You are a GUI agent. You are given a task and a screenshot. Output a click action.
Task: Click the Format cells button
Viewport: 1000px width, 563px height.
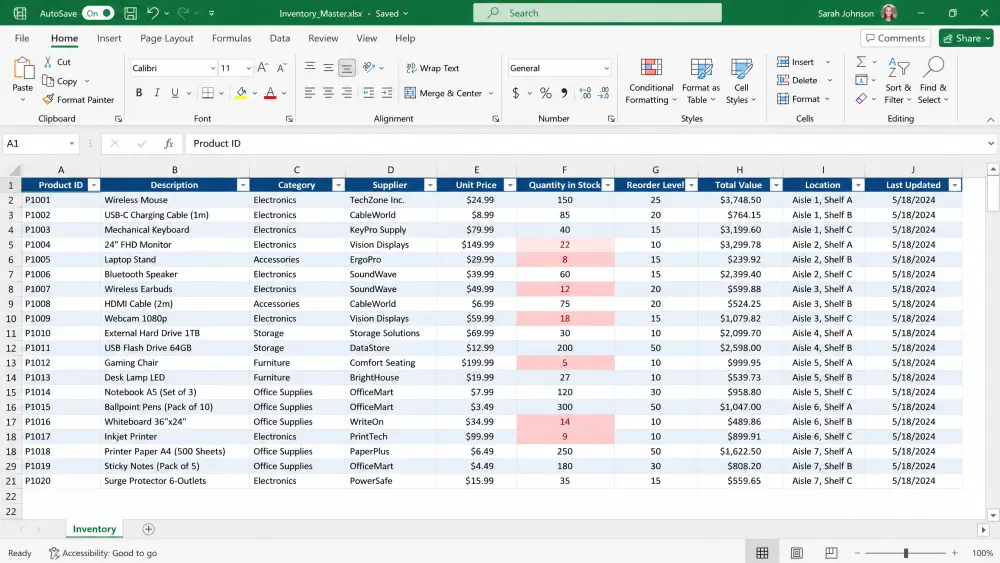(x=798, y=99)
